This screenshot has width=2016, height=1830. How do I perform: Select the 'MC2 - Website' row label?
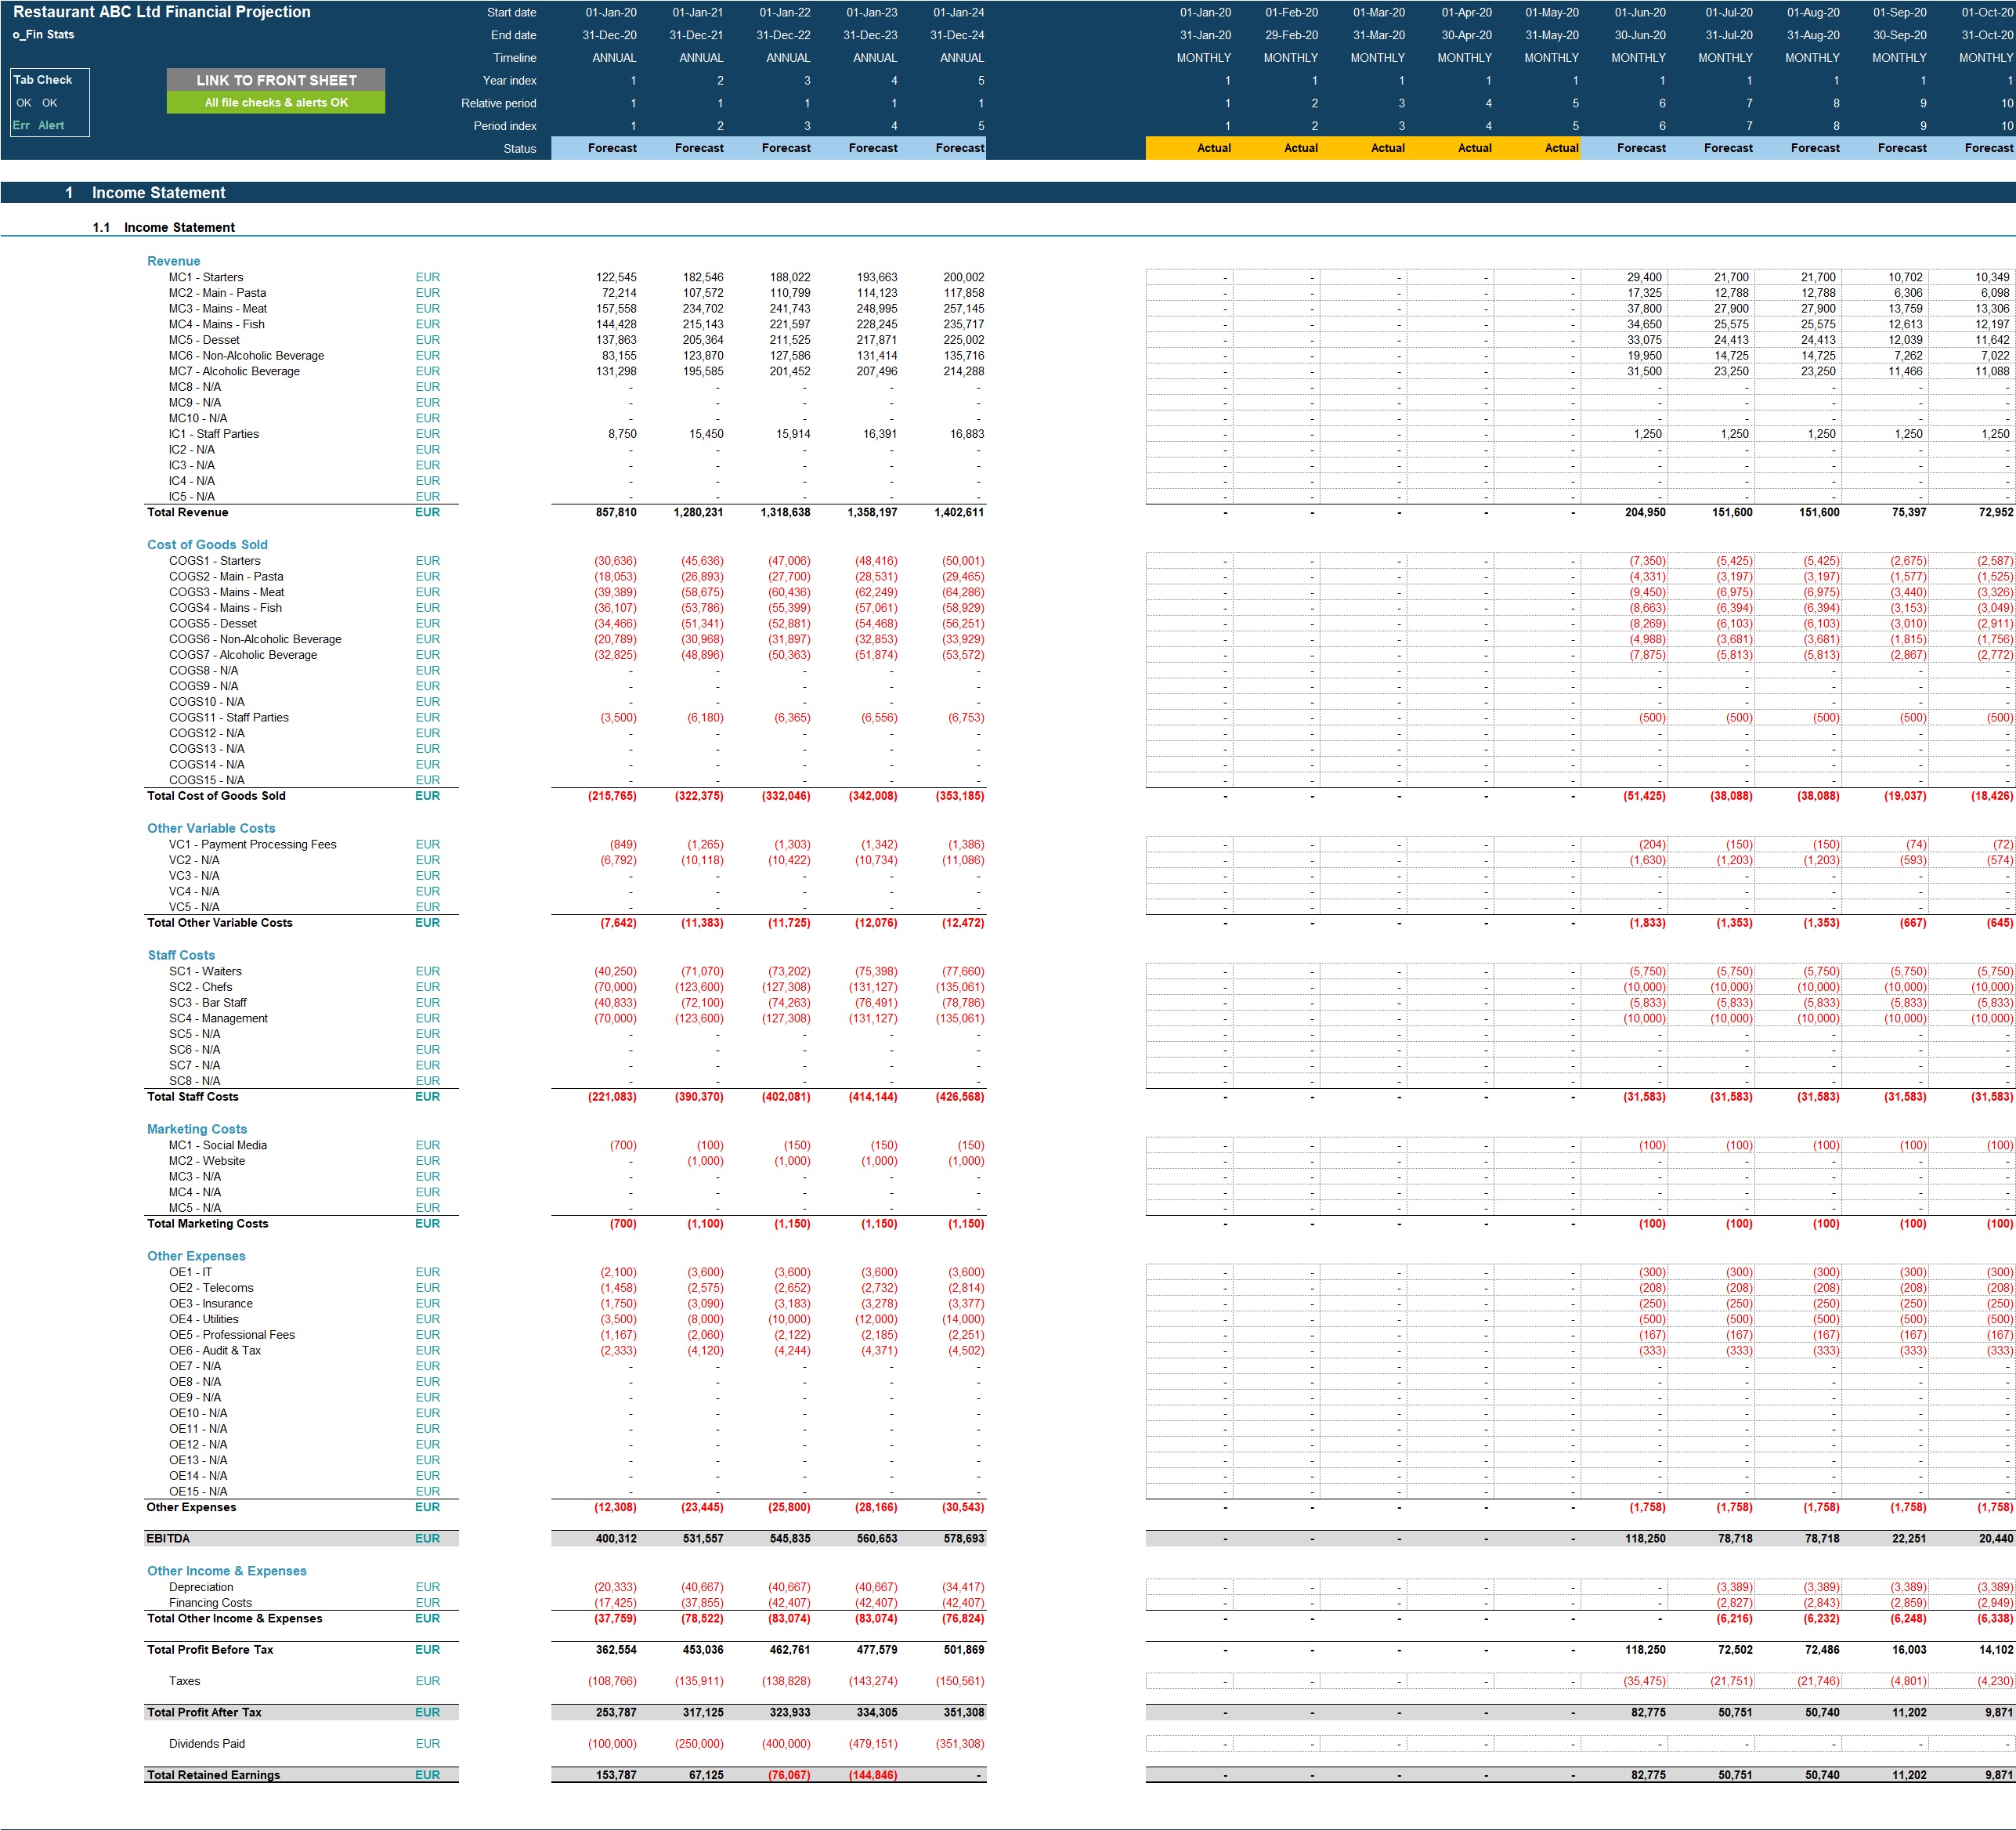click(x=207, y=1161)
